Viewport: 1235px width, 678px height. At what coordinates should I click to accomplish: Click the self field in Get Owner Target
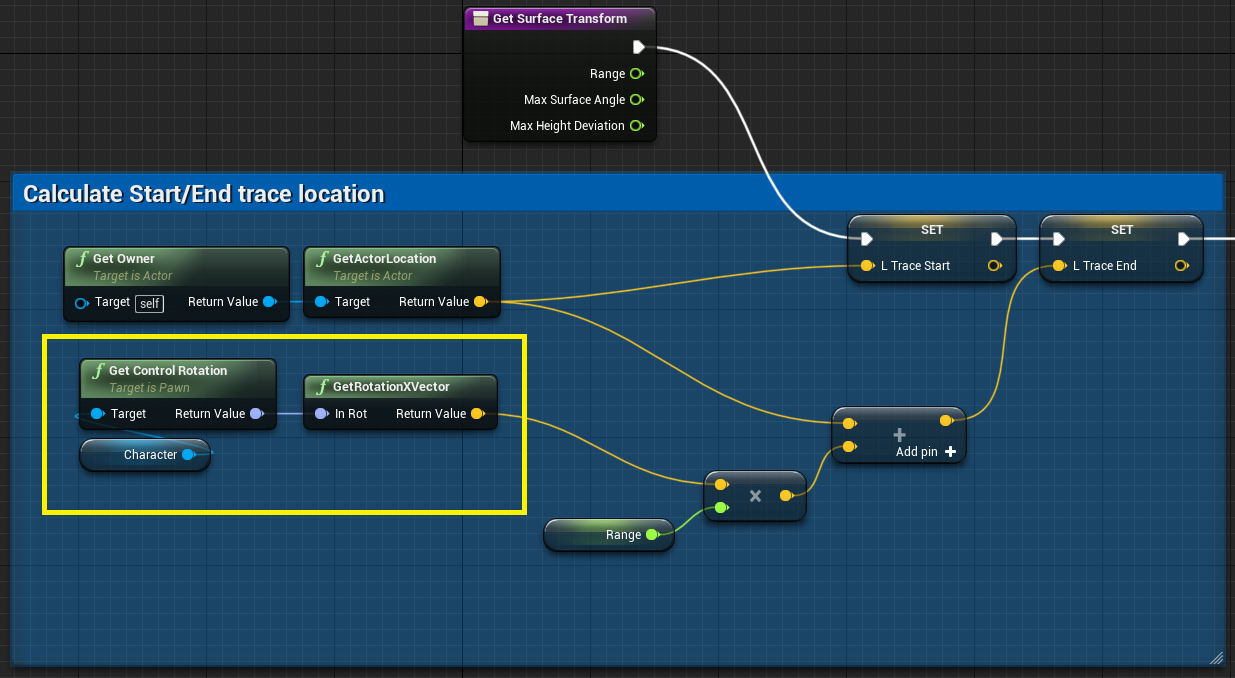tap(149, 303)
